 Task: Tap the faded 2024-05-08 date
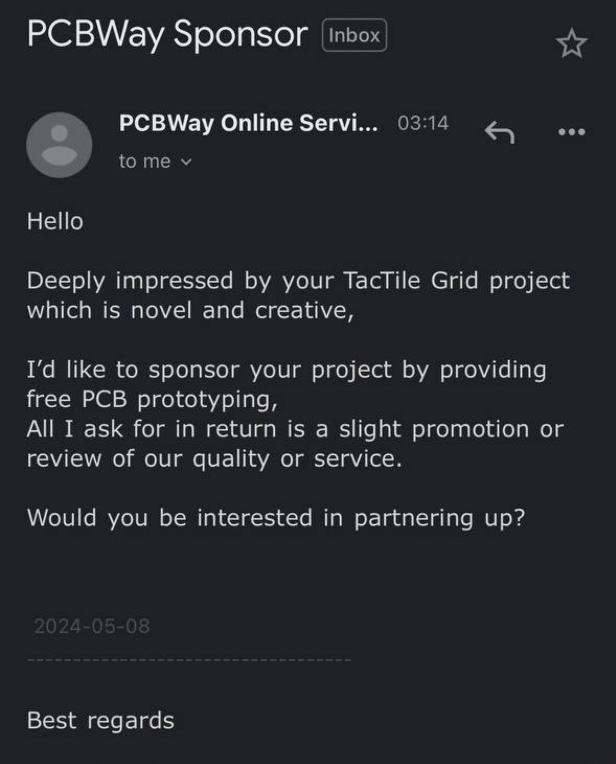tap(92, 627)
